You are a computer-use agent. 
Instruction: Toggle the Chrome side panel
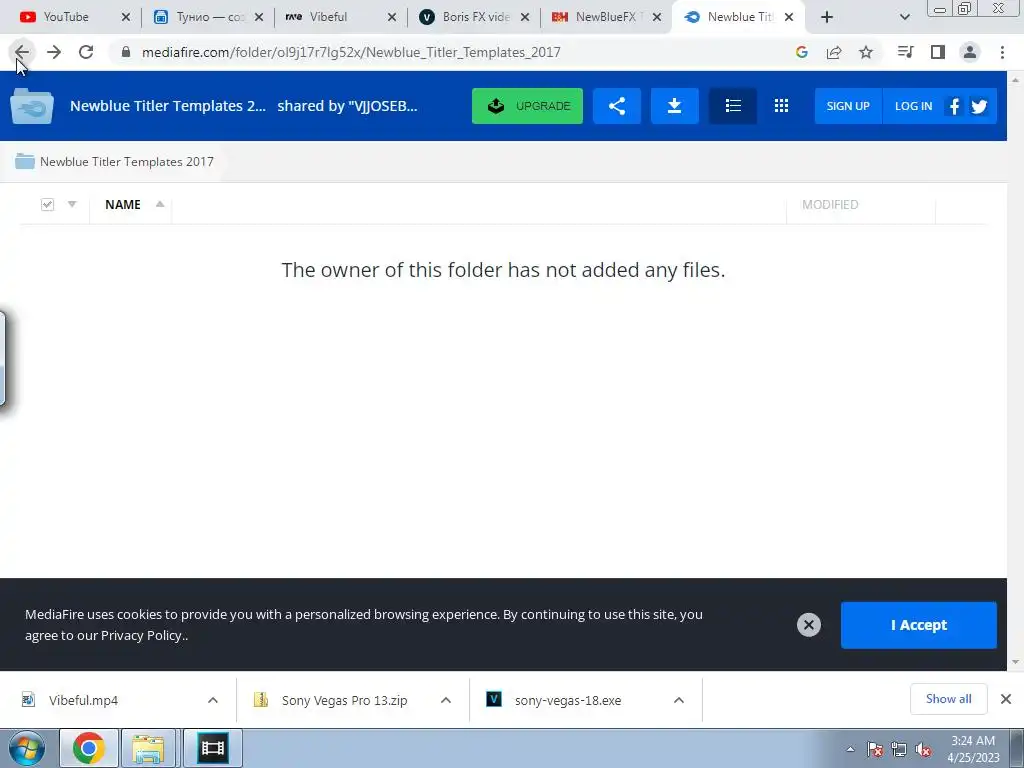tap(938, 52)
